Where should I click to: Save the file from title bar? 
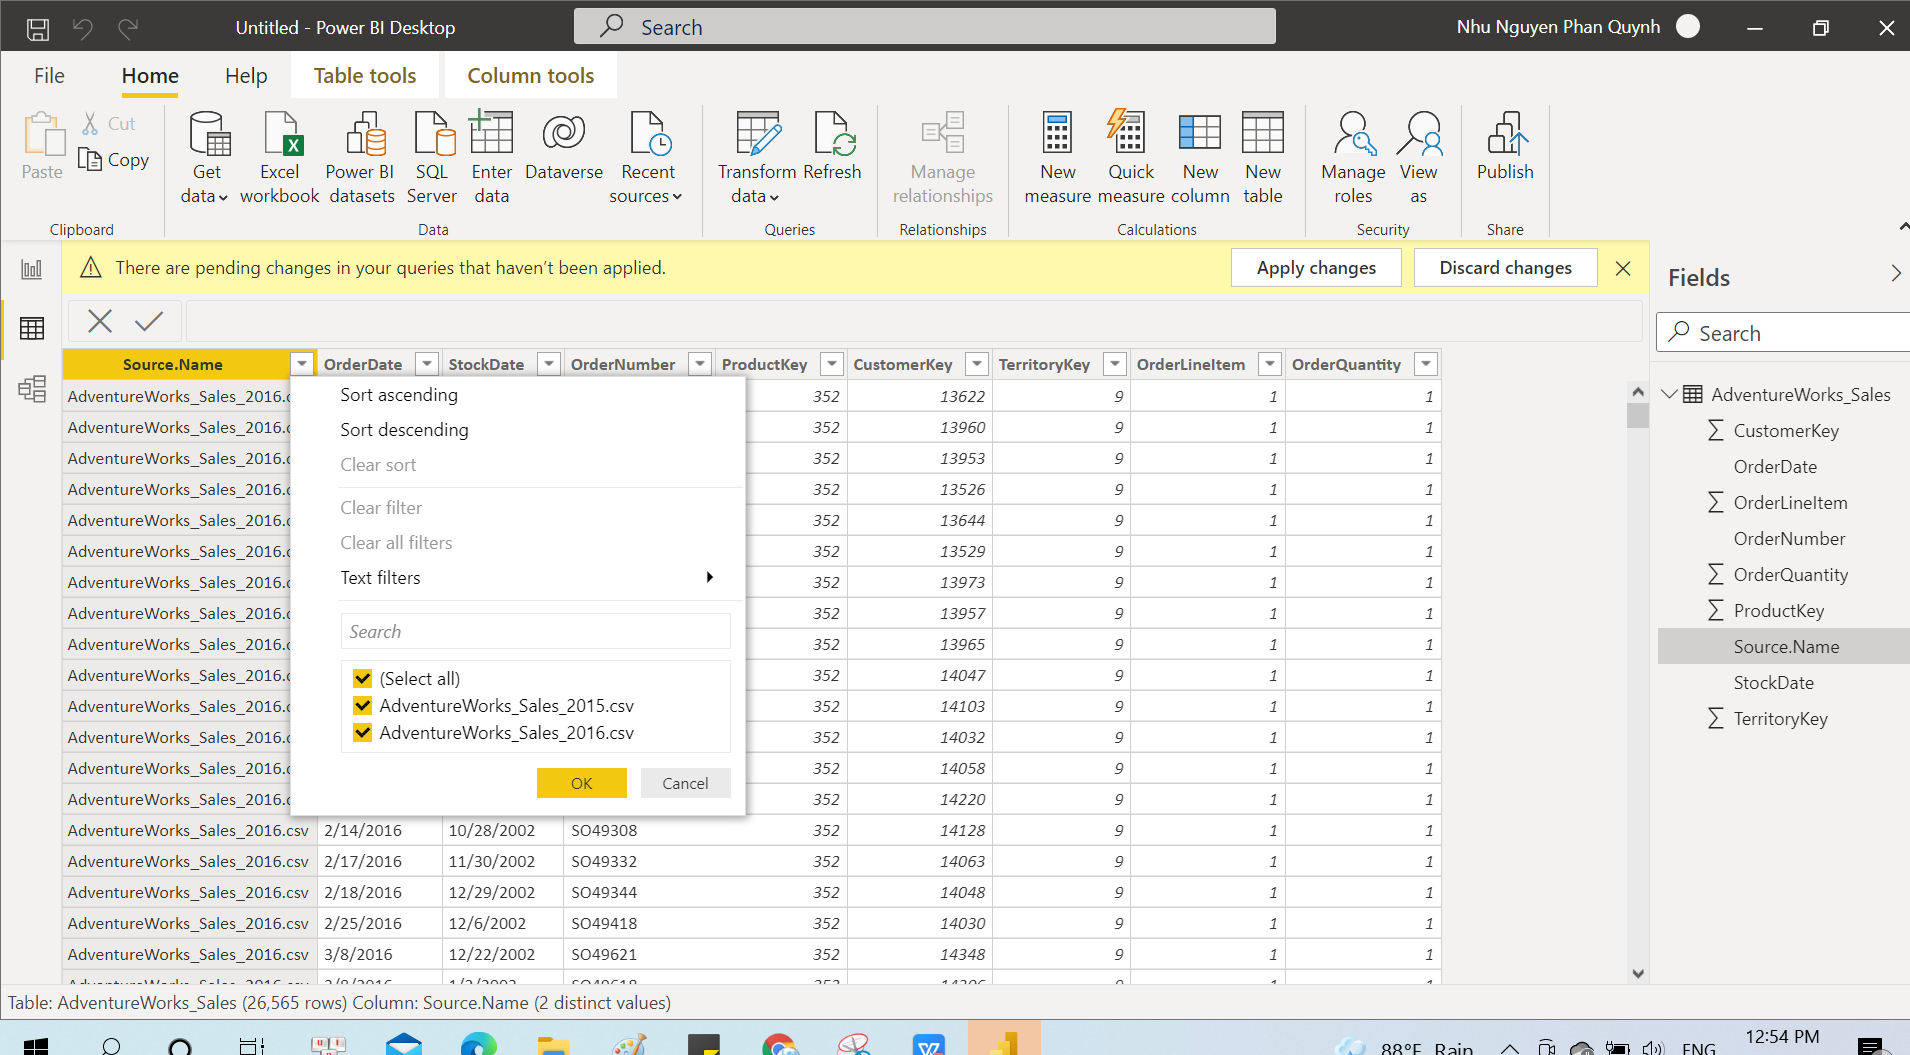coord(38,28)
